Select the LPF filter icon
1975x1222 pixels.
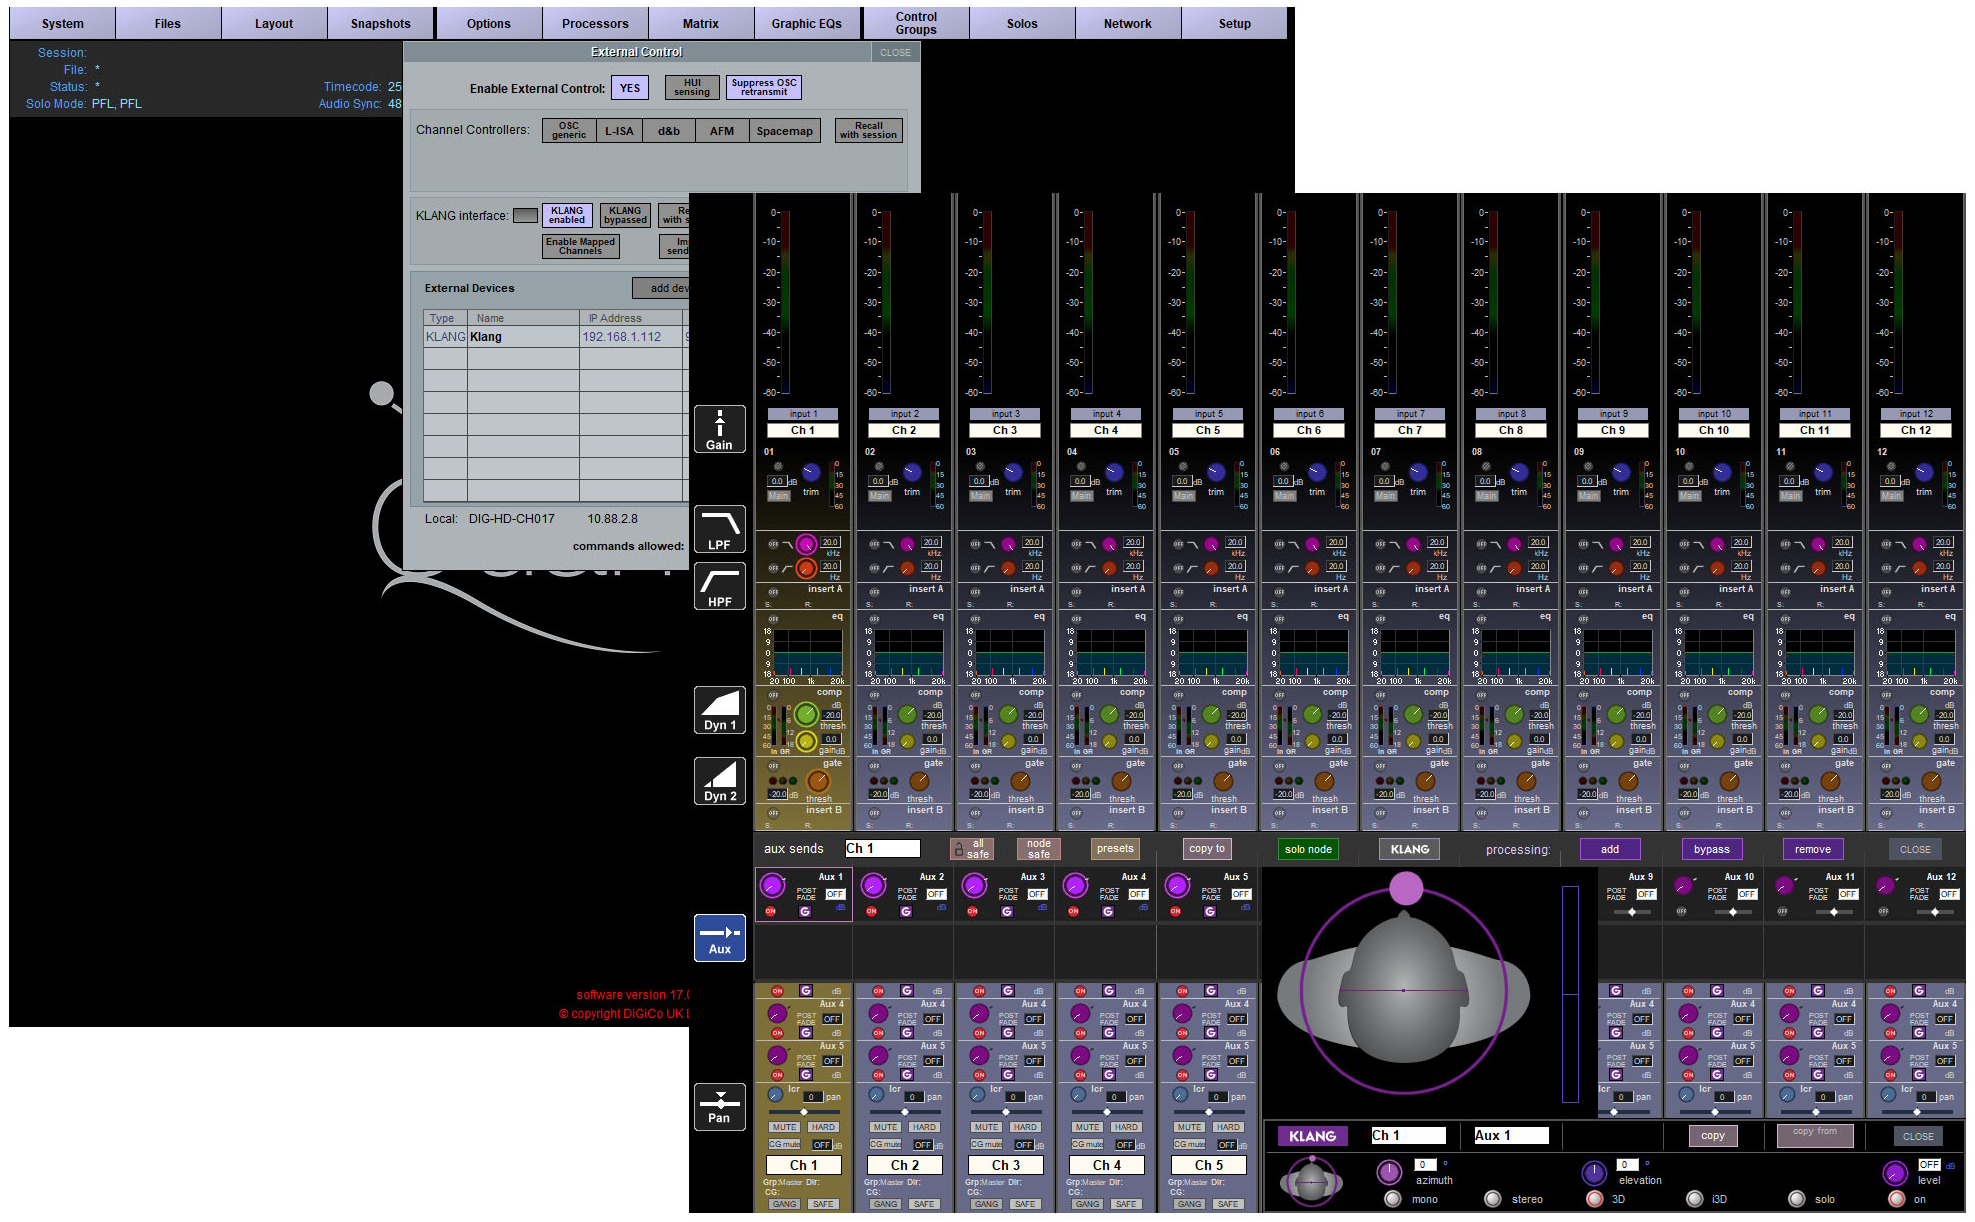tap(719, 529)
